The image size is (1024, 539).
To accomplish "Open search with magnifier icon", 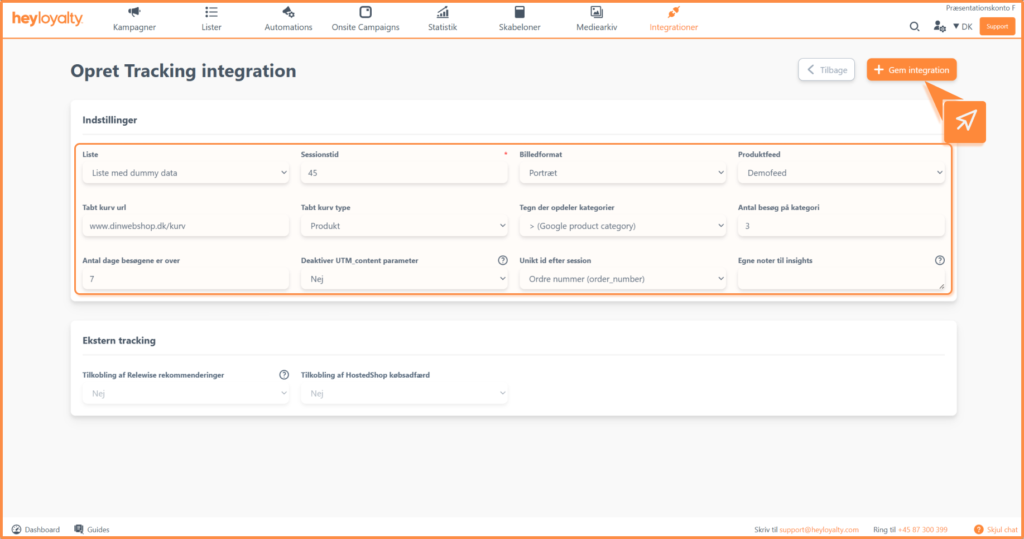I will click(x=914, y=26).
